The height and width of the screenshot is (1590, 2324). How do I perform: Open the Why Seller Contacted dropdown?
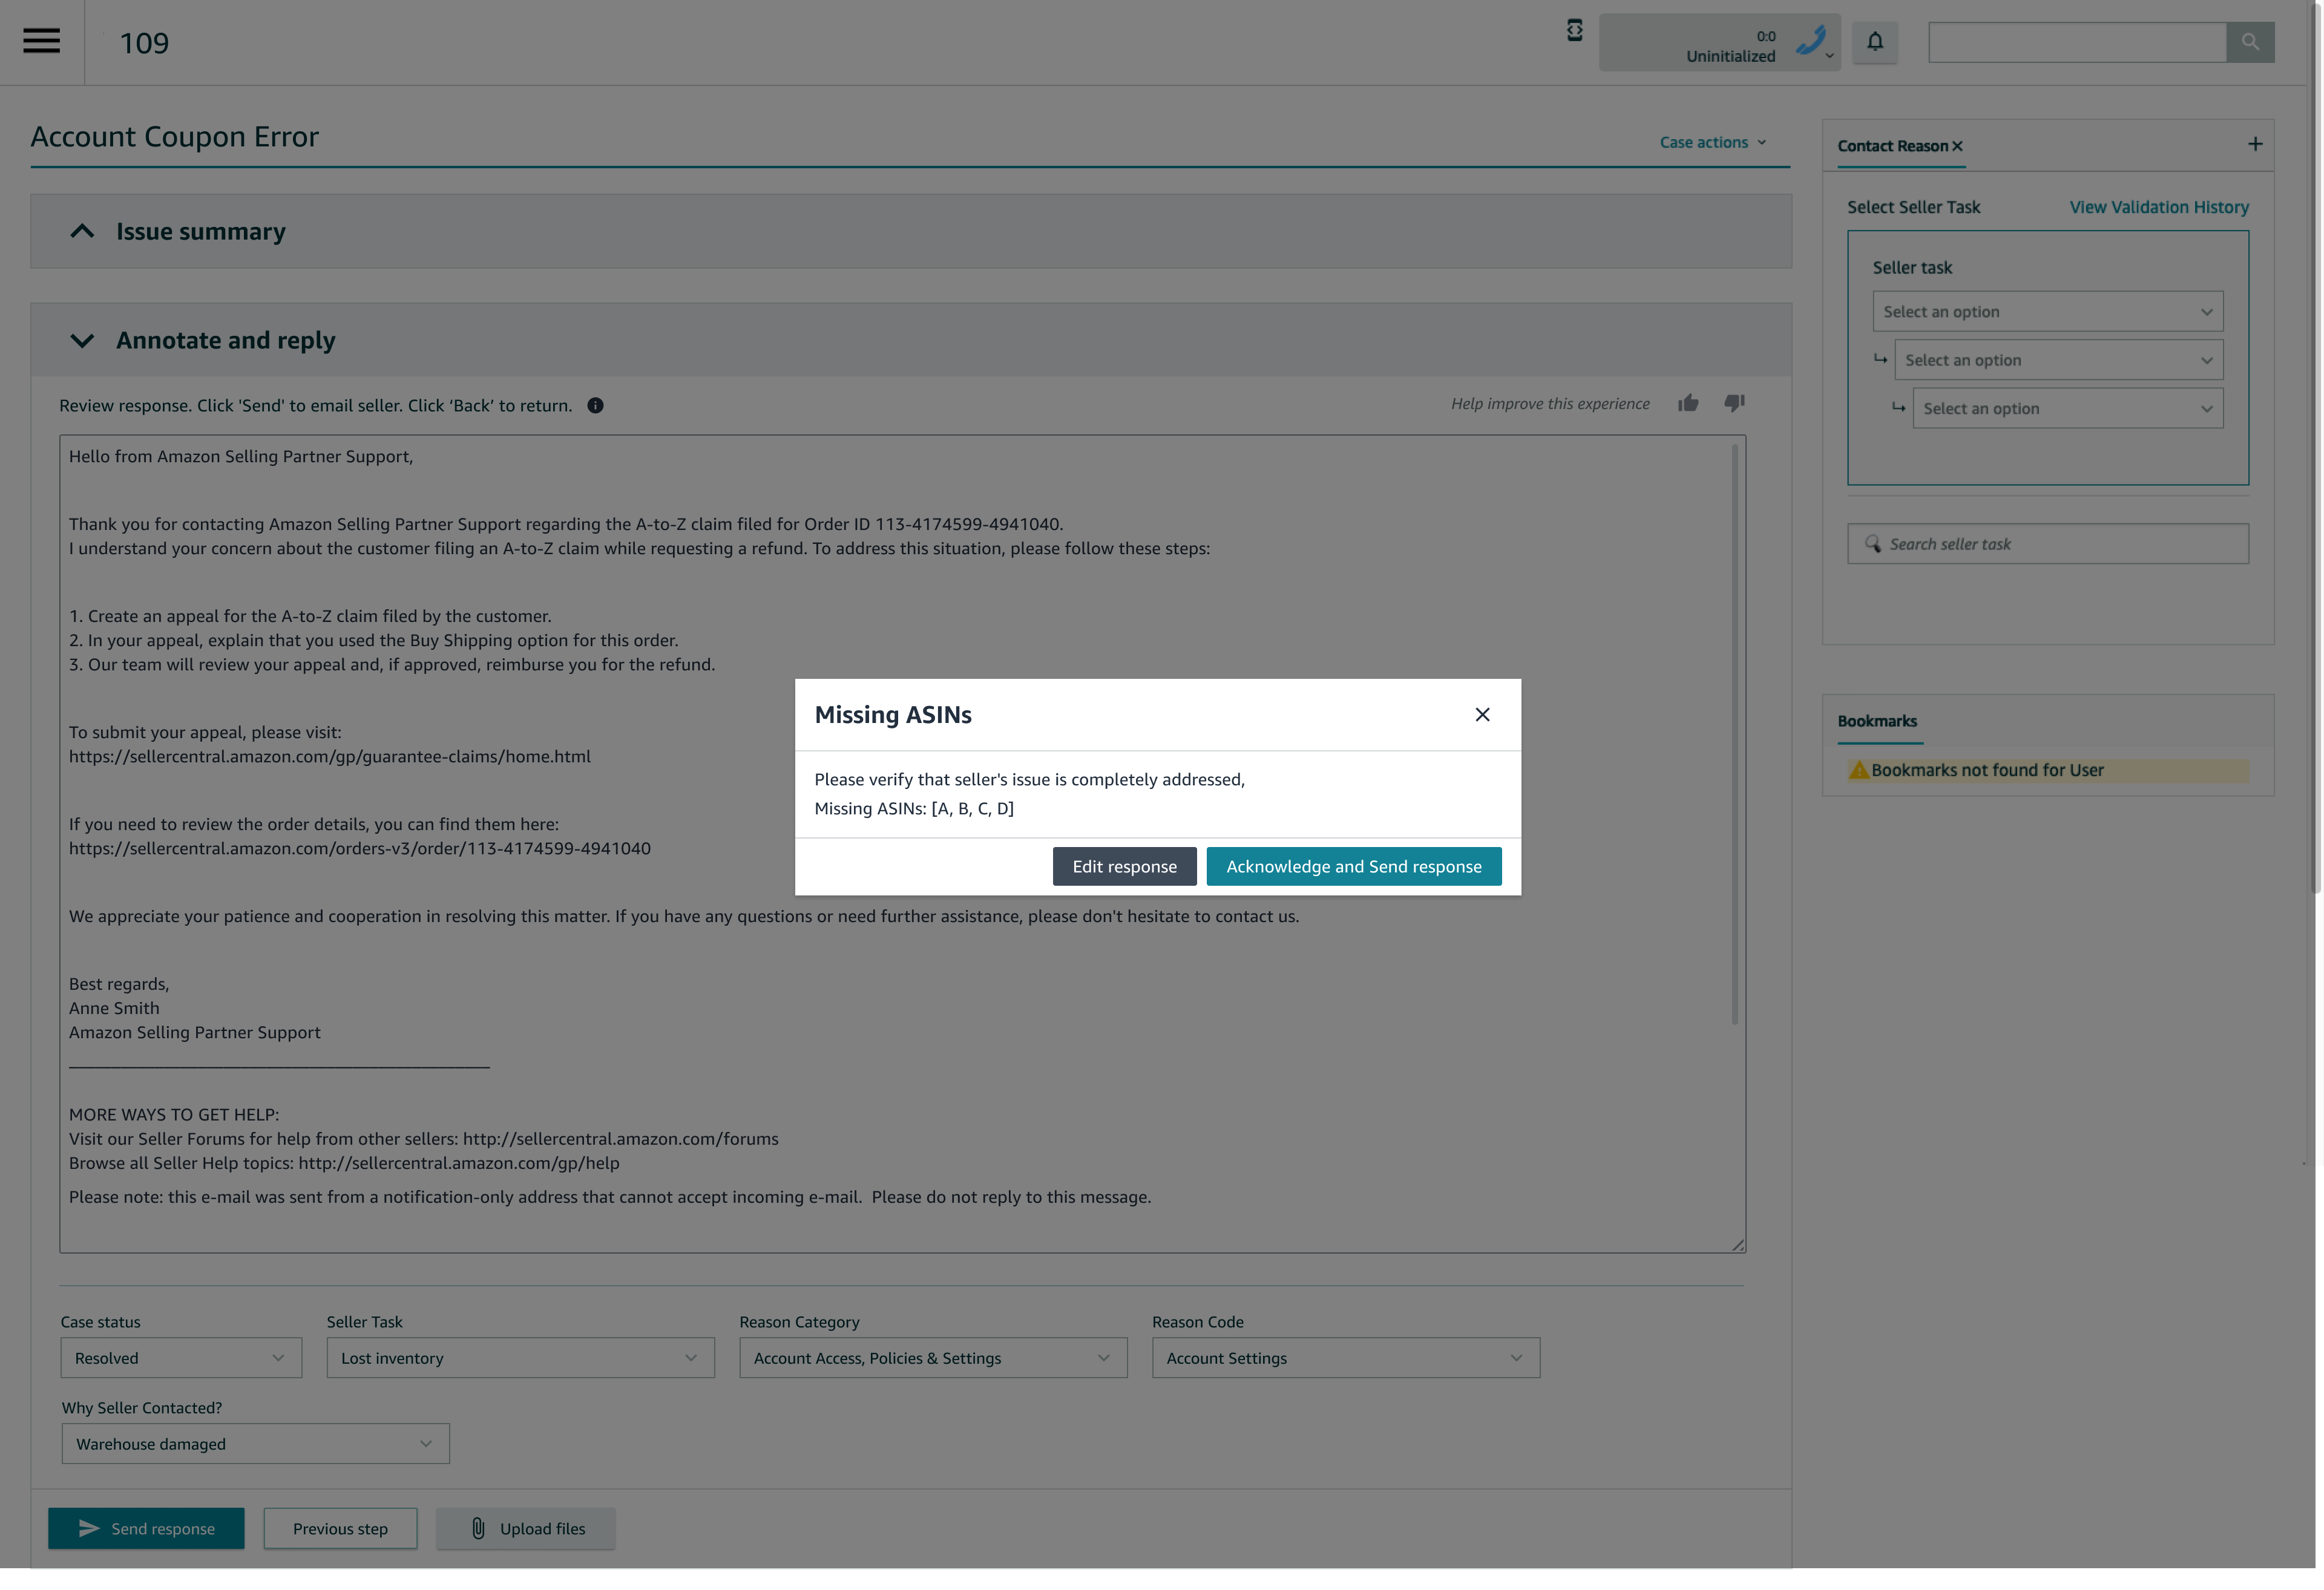point(255,1443)
